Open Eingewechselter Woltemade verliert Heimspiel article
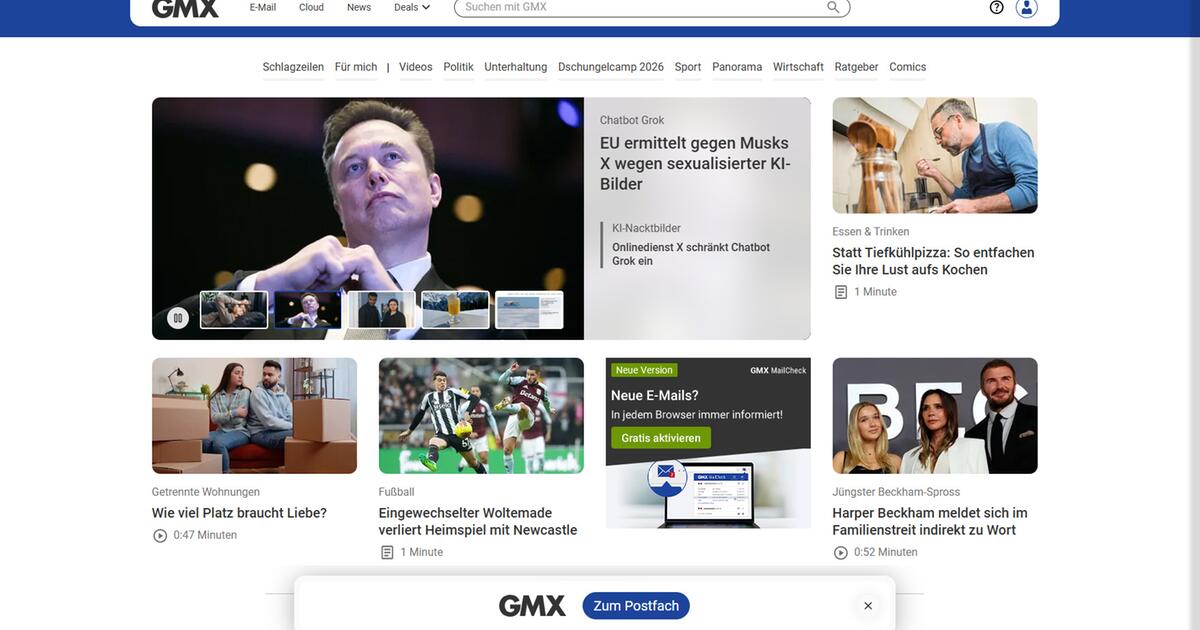The image size is (1200, 630). pos(478,522)
